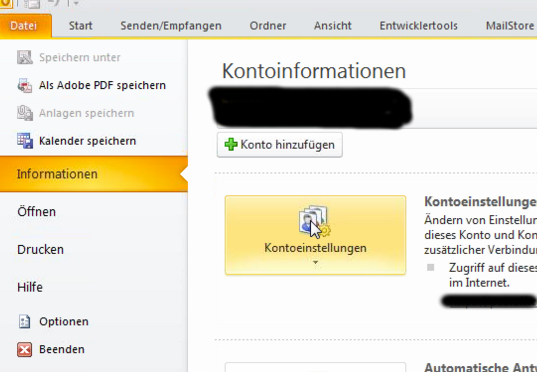537x372 pixels.
Task: Expand the Kontoeinstellungen dropdown arrow
Action: pos(315,262)
